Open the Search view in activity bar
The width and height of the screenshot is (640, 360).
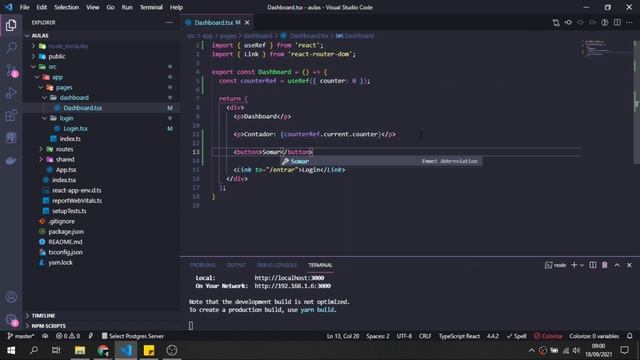pos(11,47)
